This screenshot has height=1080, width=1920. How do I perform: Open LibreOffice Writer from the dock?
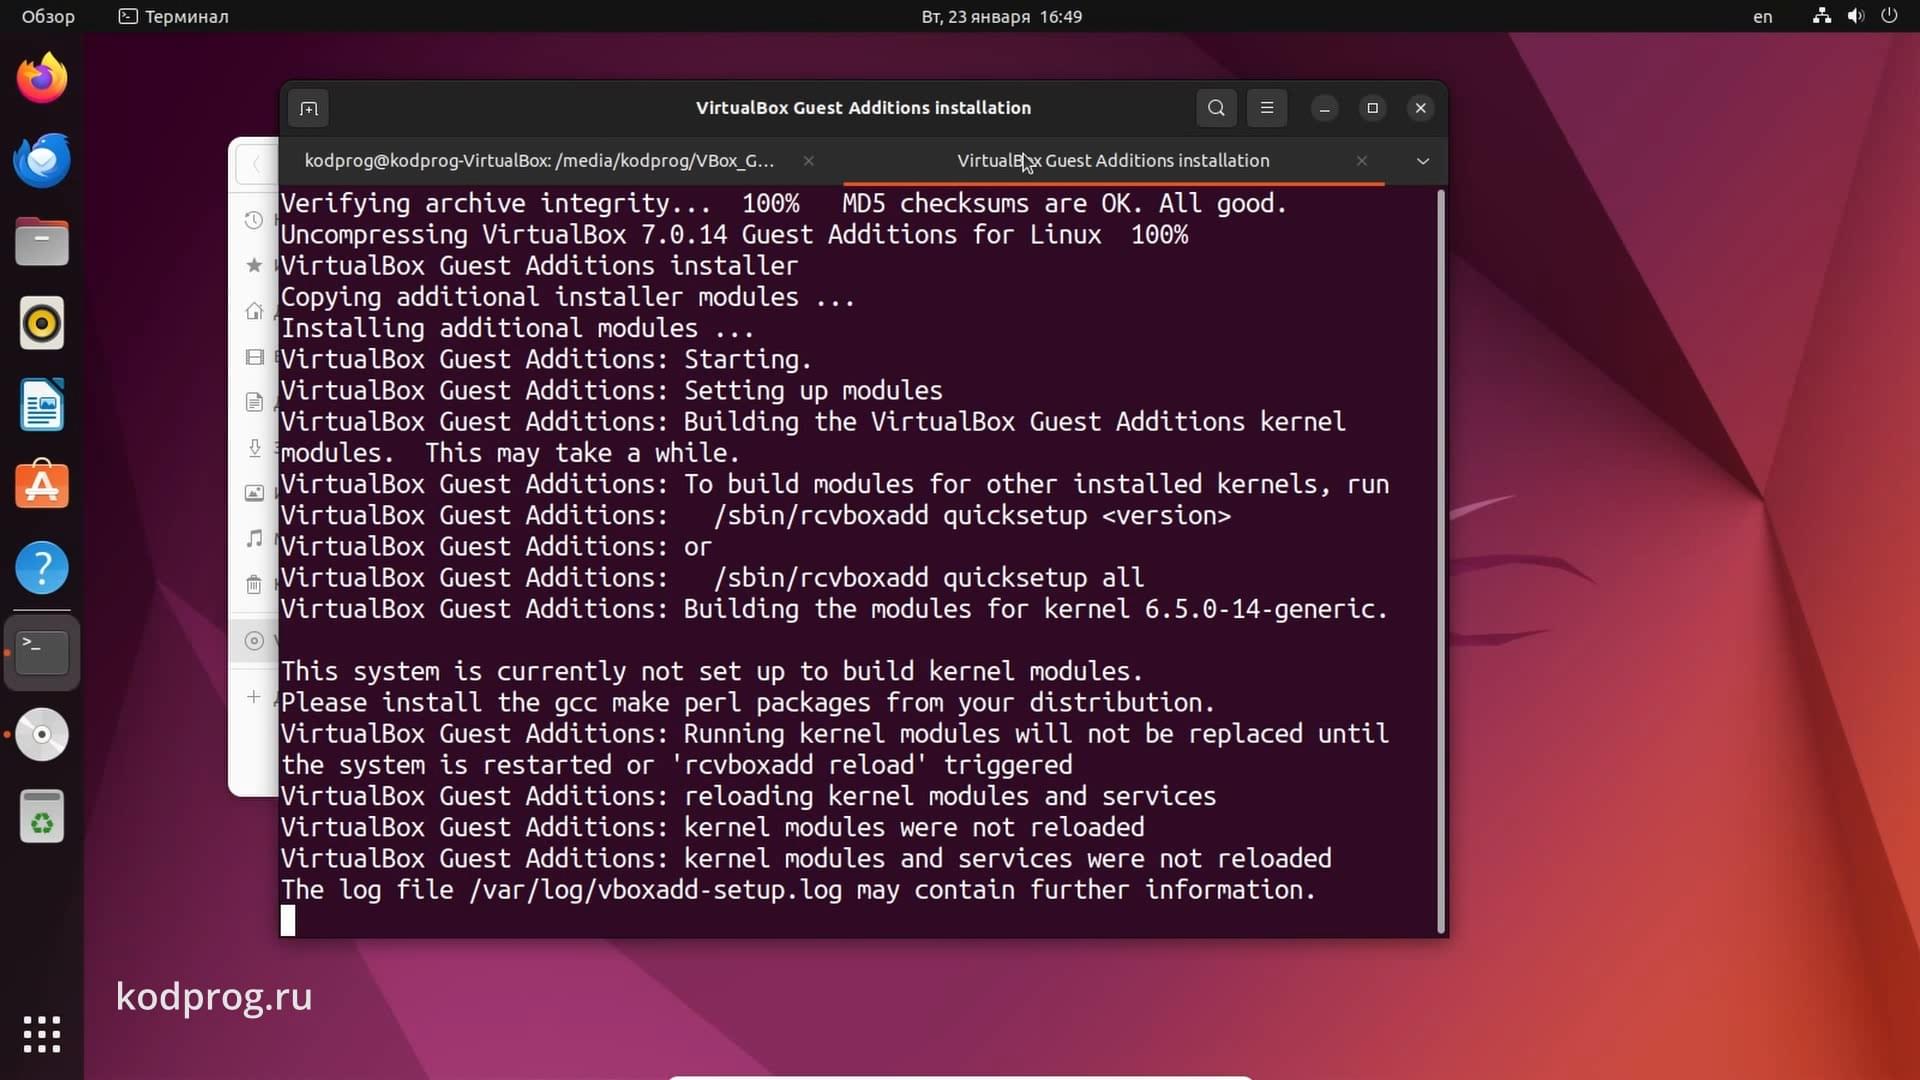pyautogui.click(x=42, y=405)
